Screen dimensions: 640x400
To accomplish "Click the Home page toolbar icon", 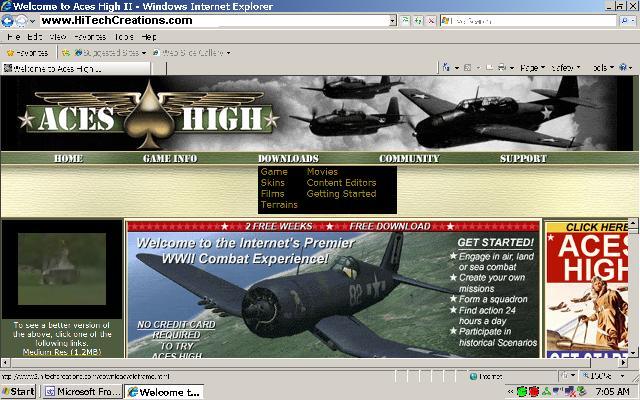I will (446, 67).
